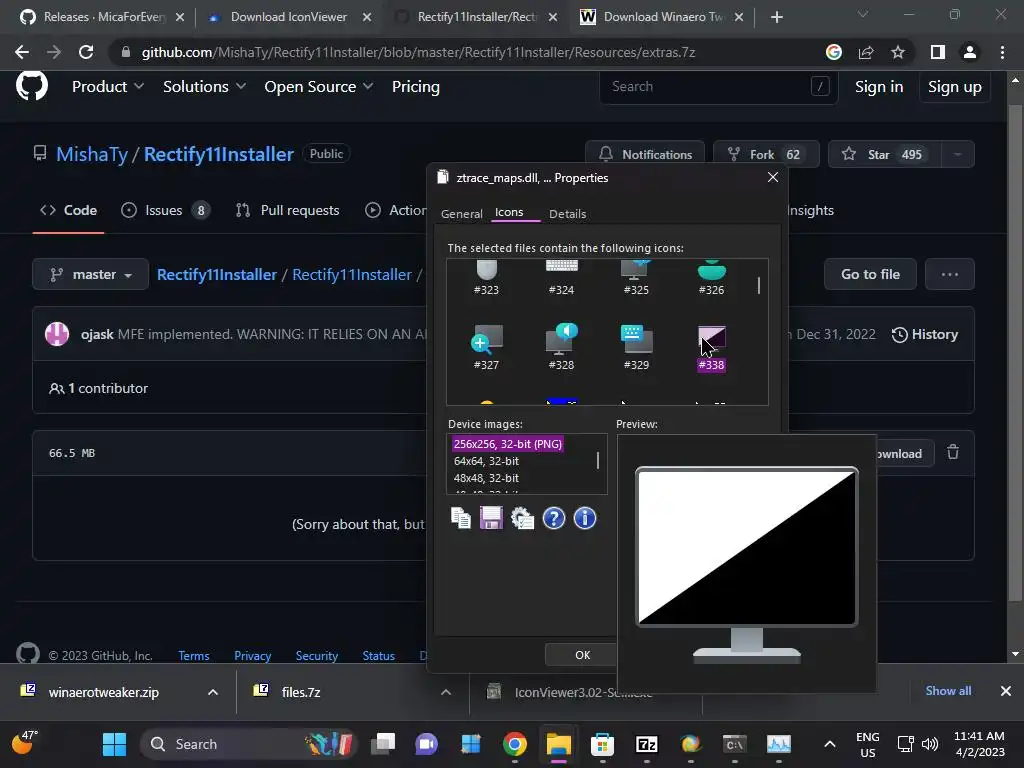Image resolution: width=1024 pixels, height=768 pixels.
Task: Expand the Open Source menu
Action: click(319, 87)
